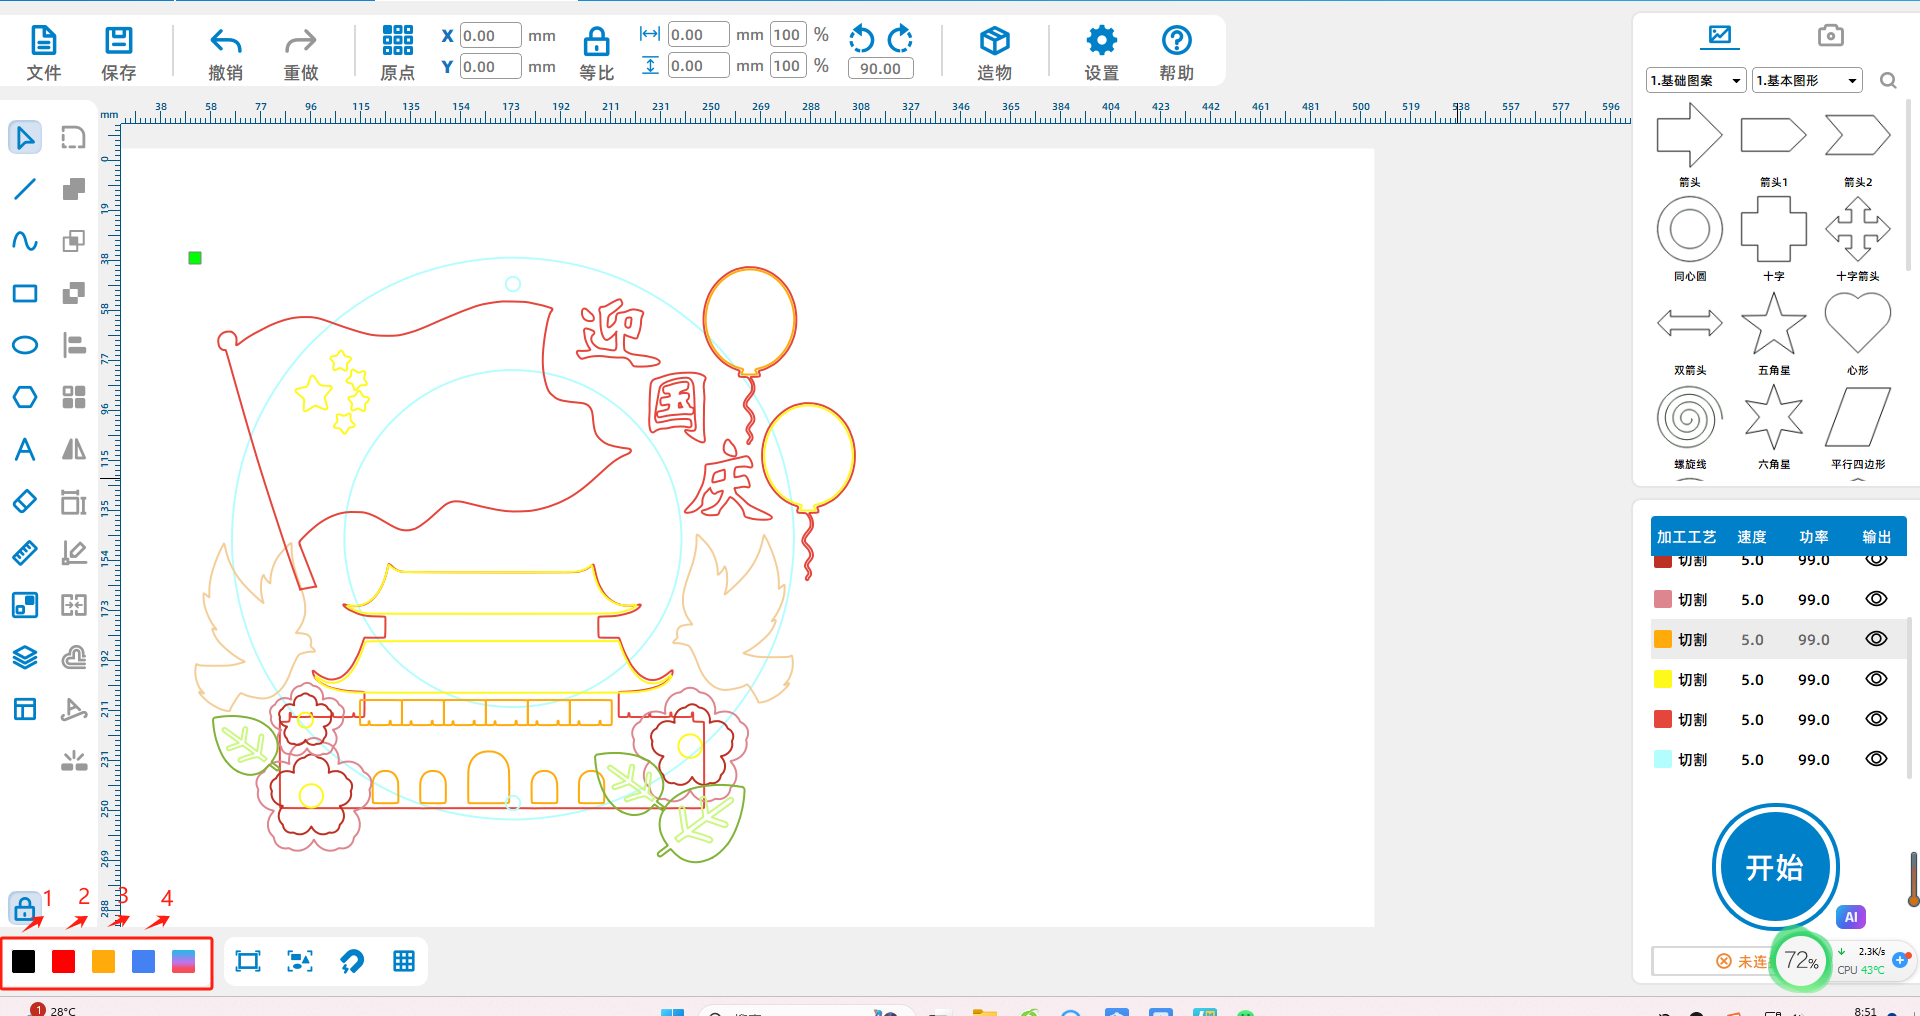The height and width of the screenshot is (1016, 1920).
Task: Toggle visibility of the orange 切割 layer
Action: pyautogui.click(x=1876, y=639)
